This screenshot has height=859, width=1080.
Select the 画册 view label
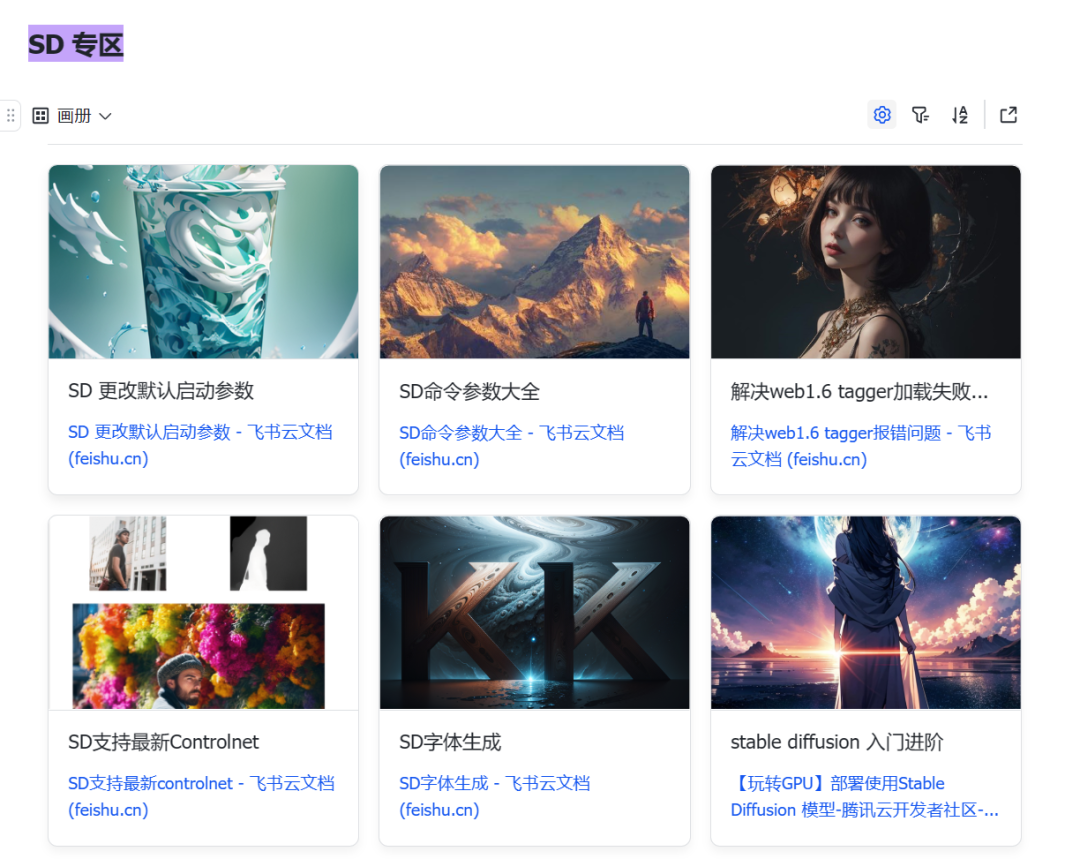pyautogui.click(x=74, y=116)
